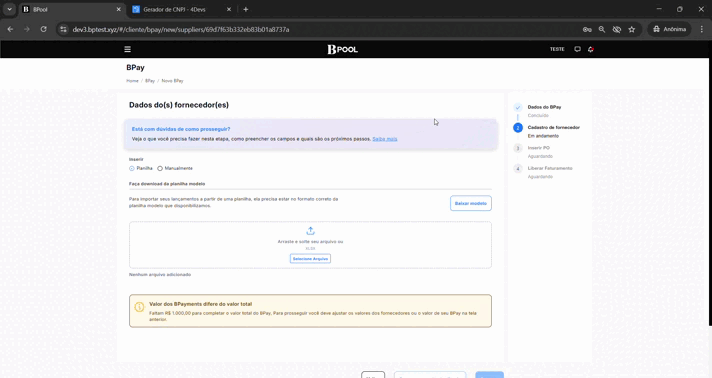Click TESTE user label in header
The image size is (712, 378).
[x=557, y=49]
